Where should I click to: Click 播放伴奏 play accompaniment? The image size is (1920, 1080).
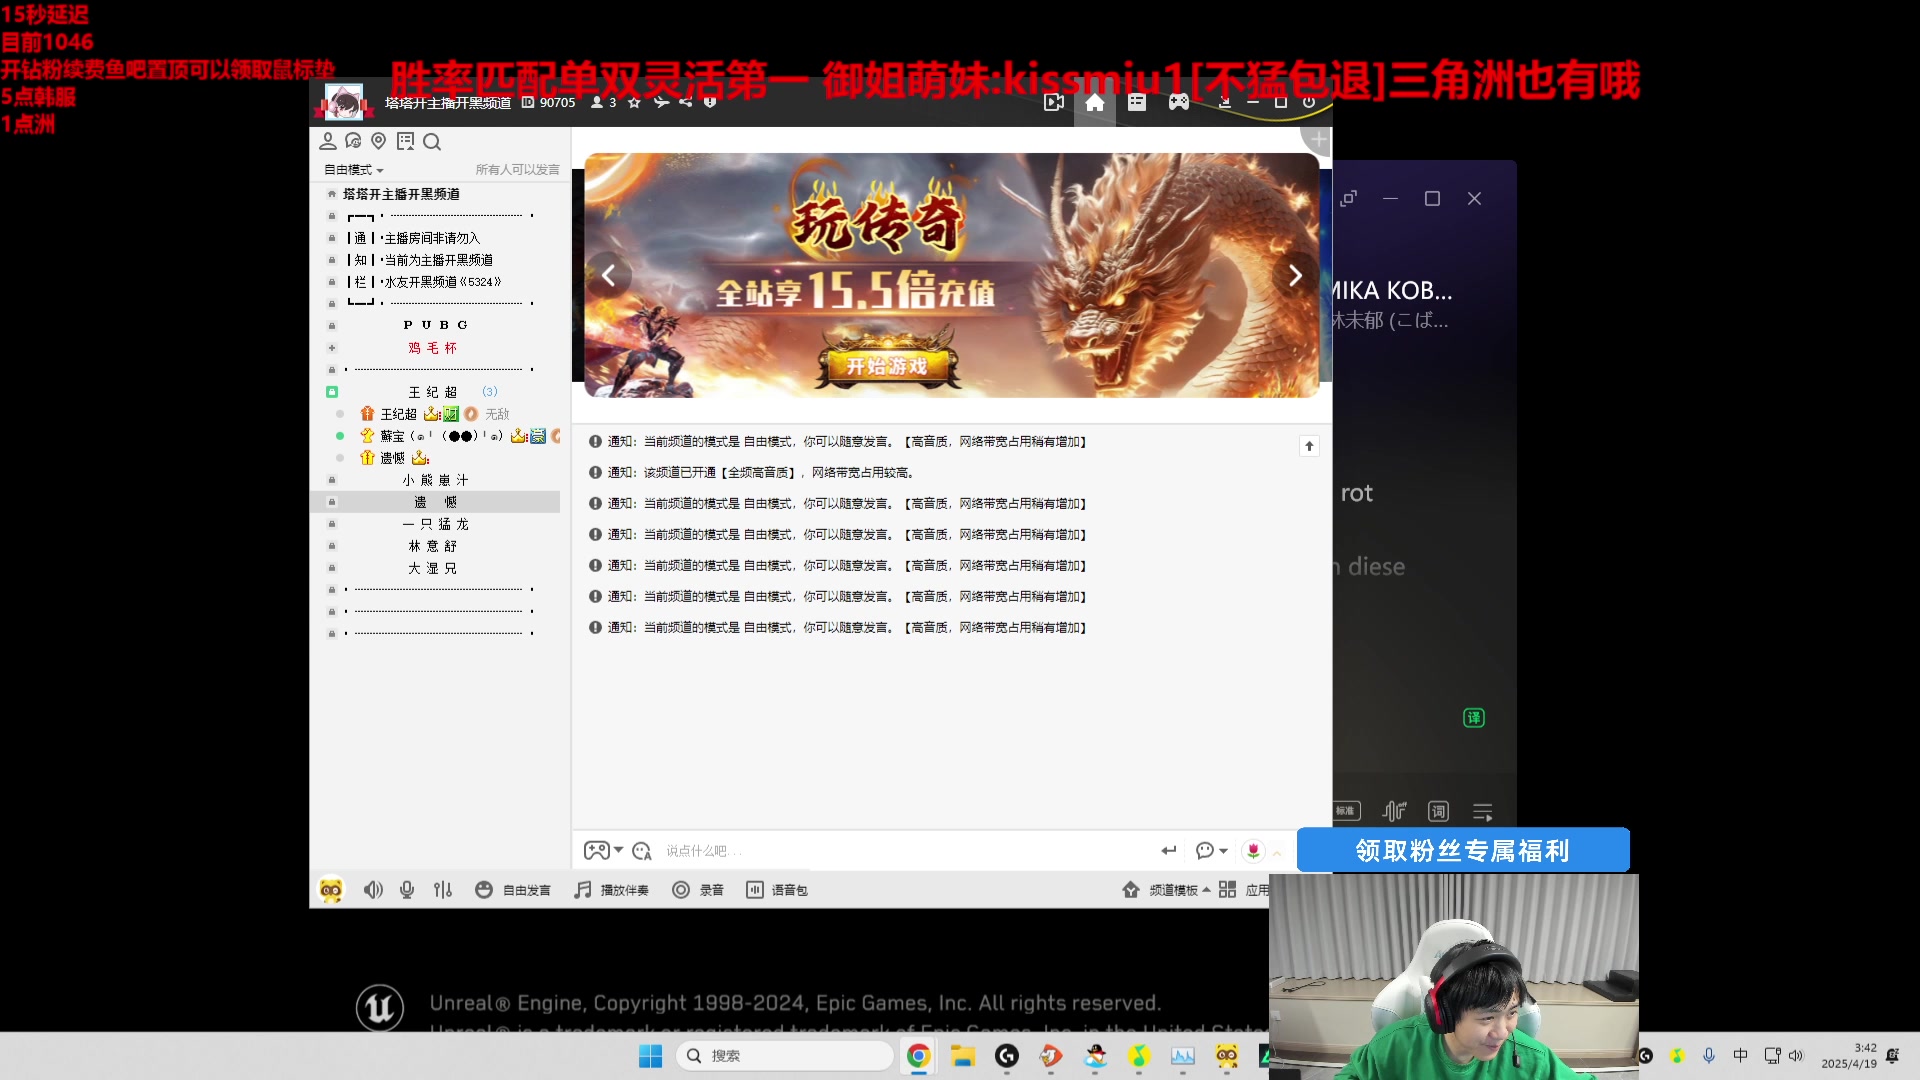coord(611,890)
